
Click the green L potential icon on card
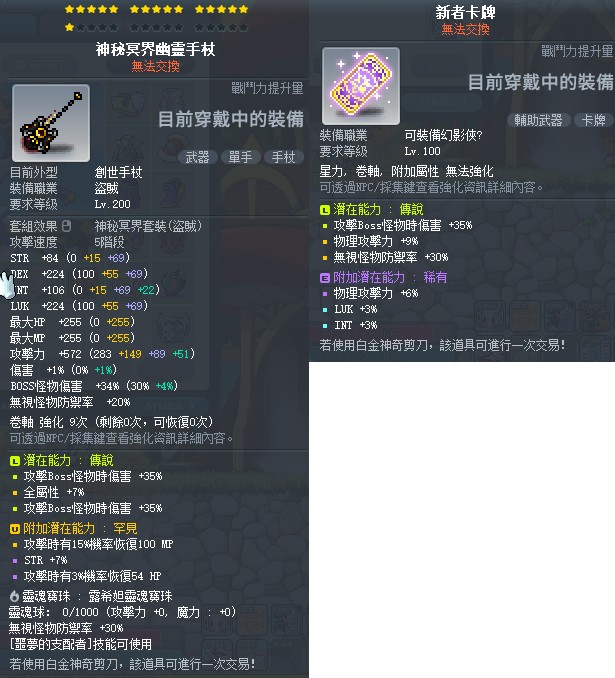tap(325, 210)
